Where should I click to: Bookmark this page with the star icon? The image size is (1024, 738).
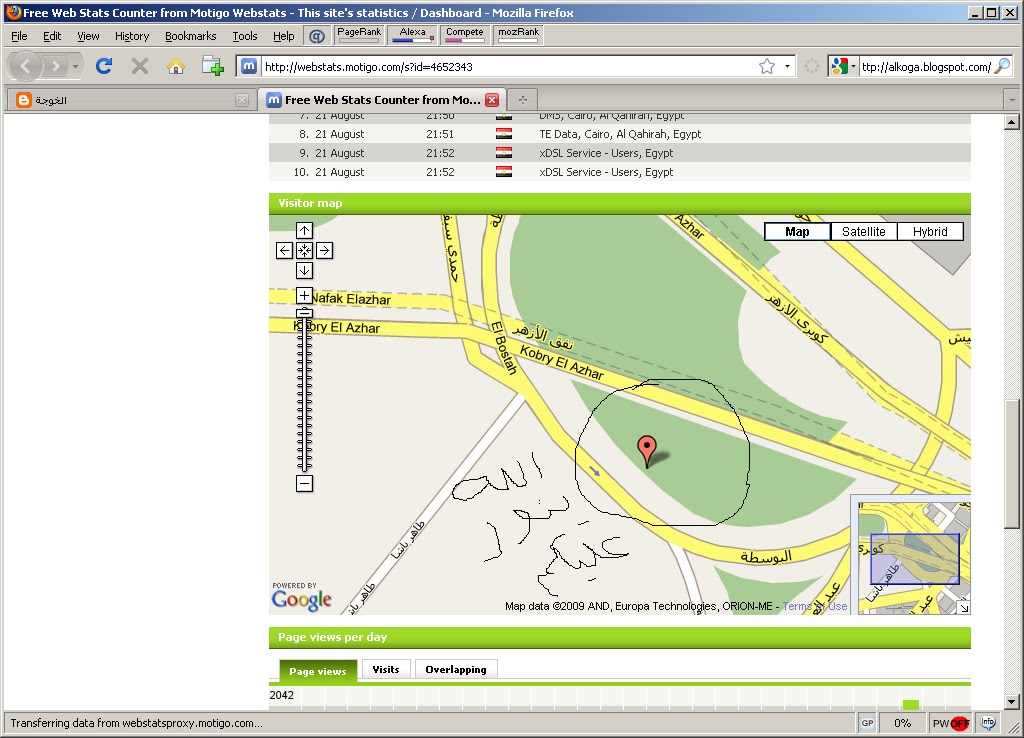pyautogui.click(x=767, y=66)
